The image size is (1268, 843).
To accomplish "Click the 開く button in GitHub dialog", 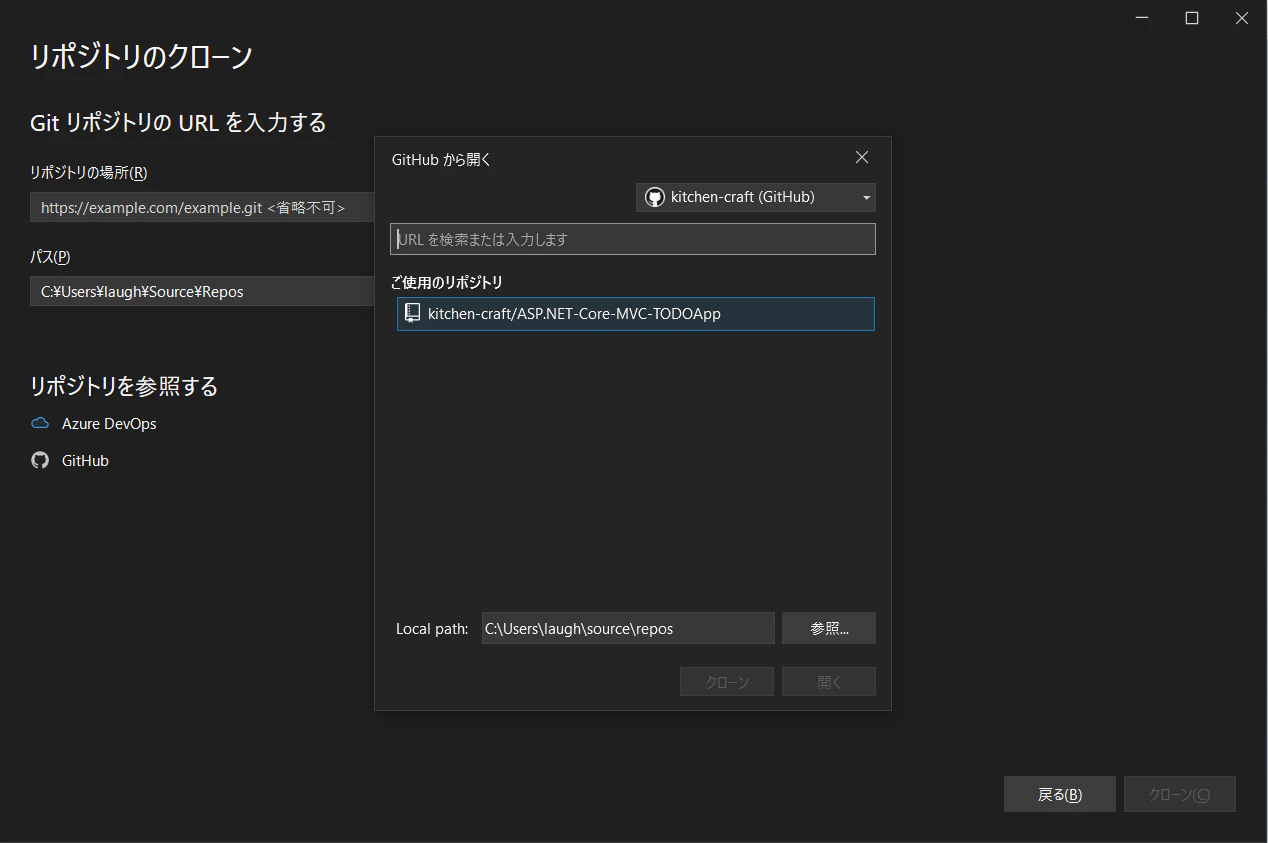I will point(829,682).
